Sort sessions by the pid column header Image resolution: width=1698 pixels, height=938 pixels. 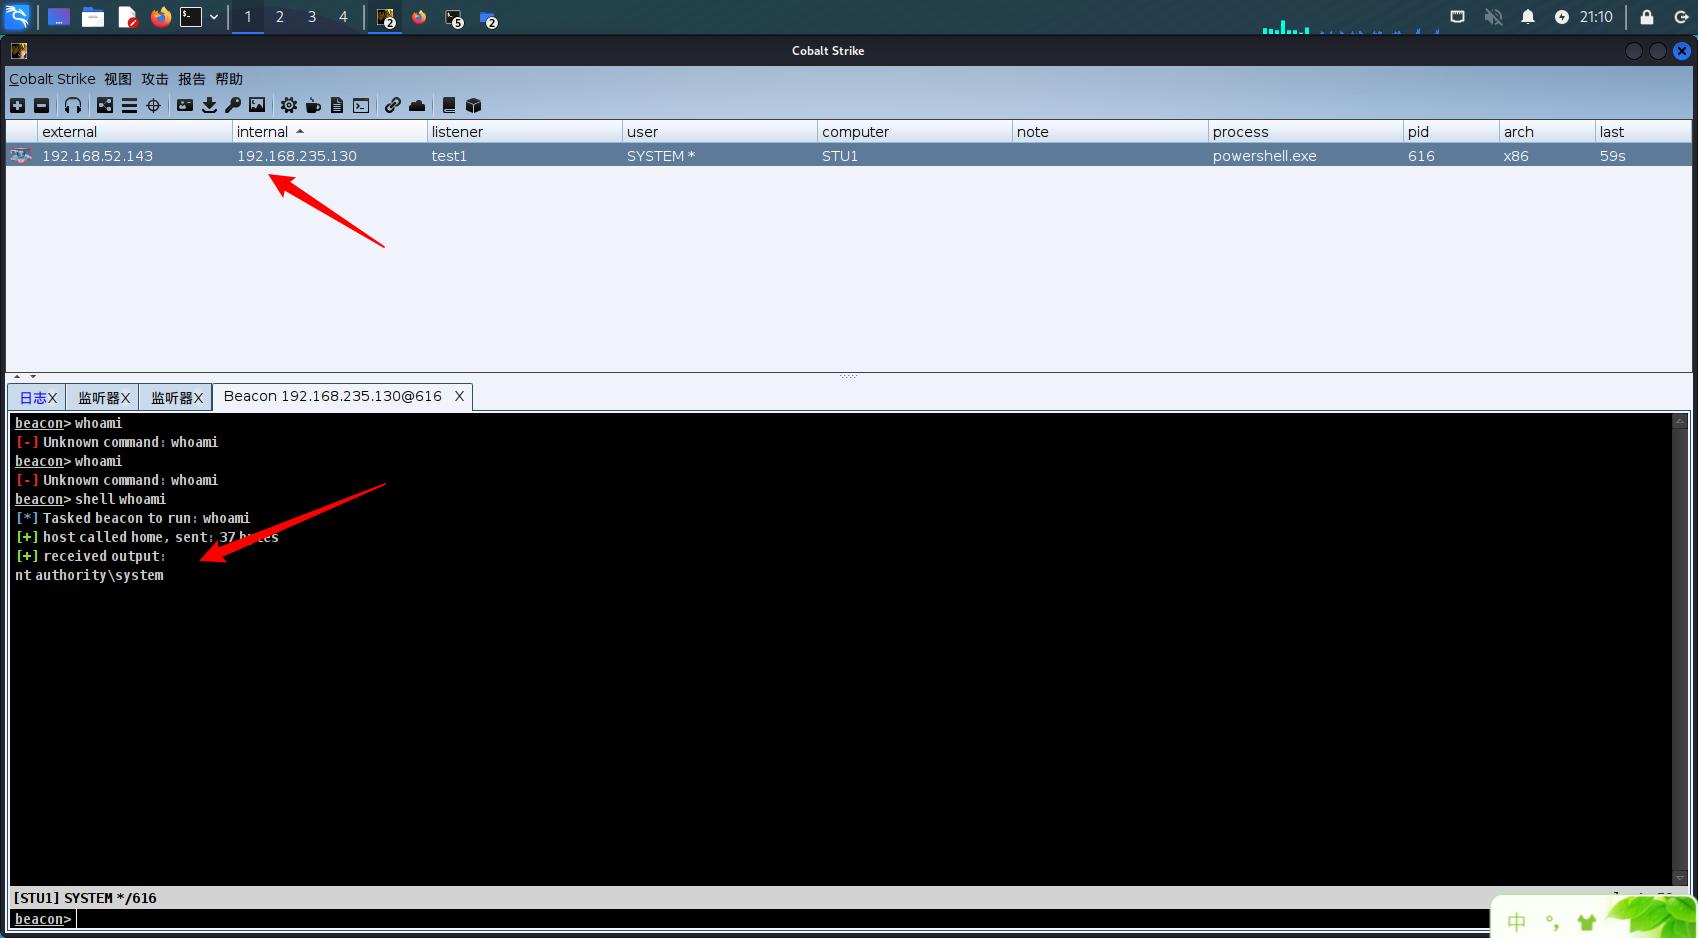[x=1451, y=132]
